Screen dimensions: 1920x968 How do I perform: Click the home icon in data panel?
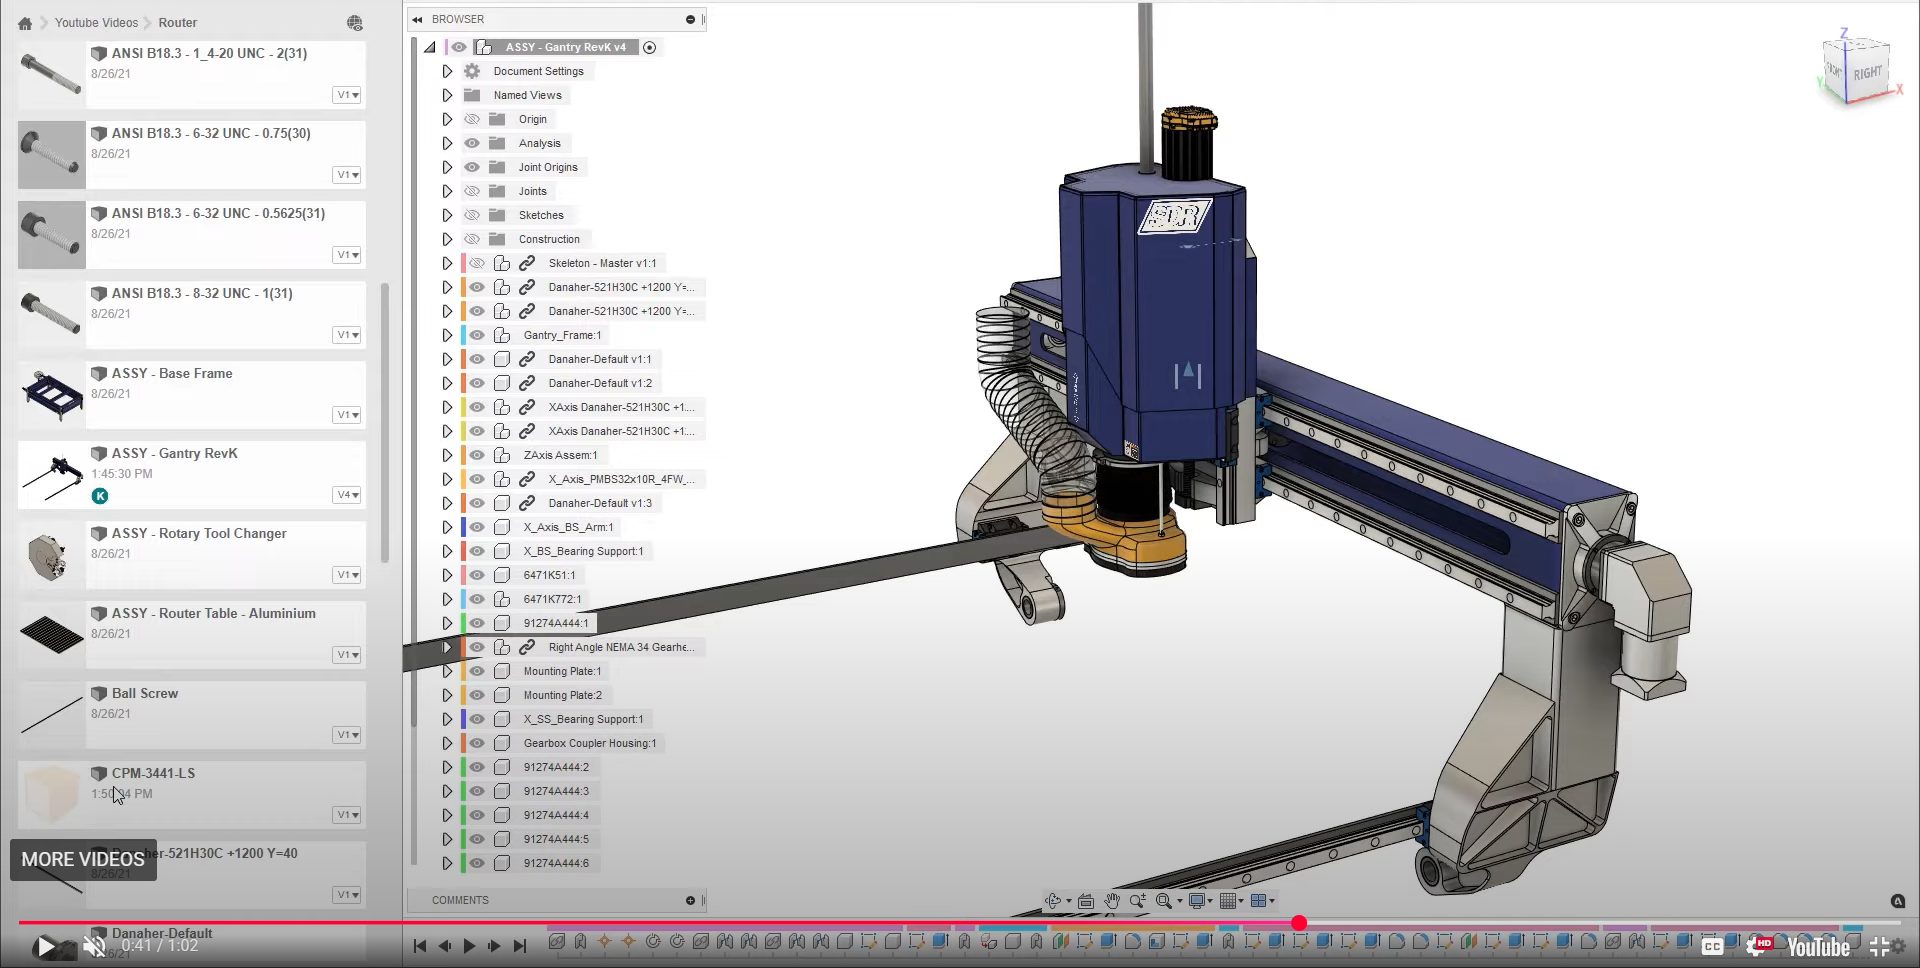25,23
